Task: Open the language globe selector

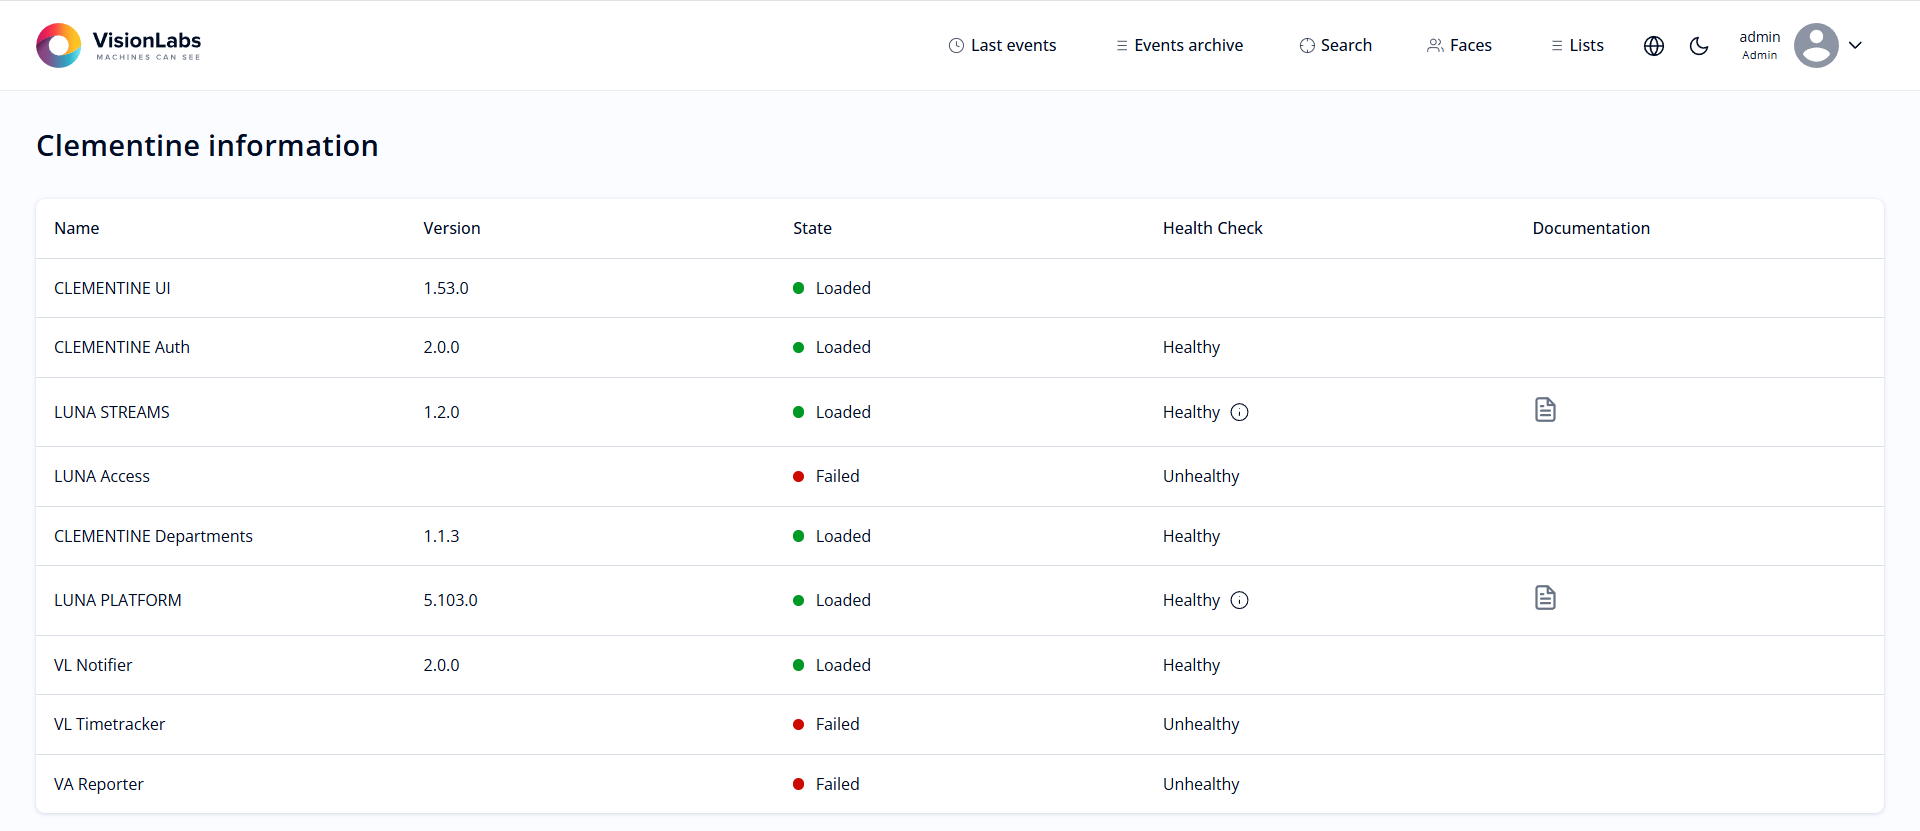Action: click(1654, 46)
